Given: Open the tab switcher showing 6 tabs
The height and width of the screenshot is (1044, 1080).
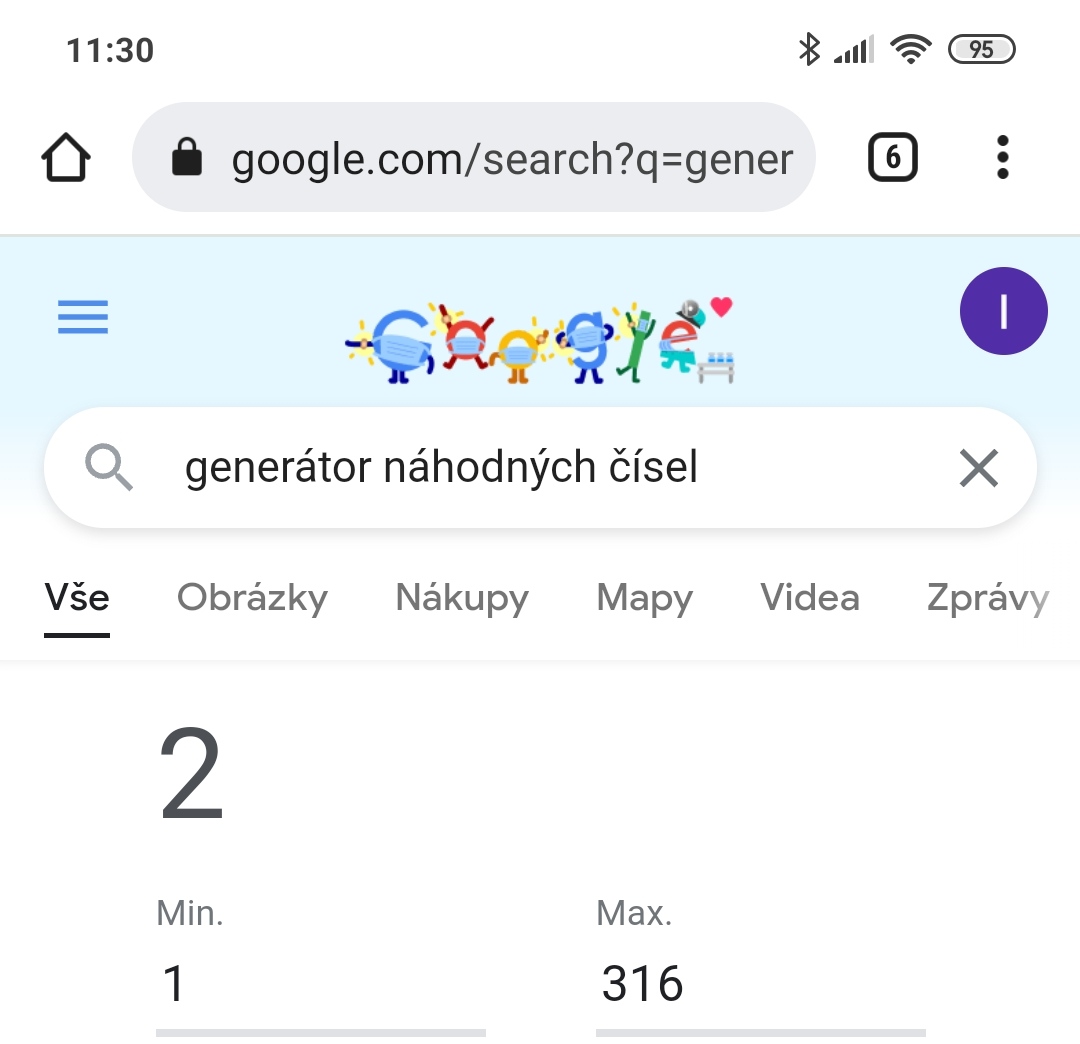Looking at the screenshot, I should click(x=892, y=158).
